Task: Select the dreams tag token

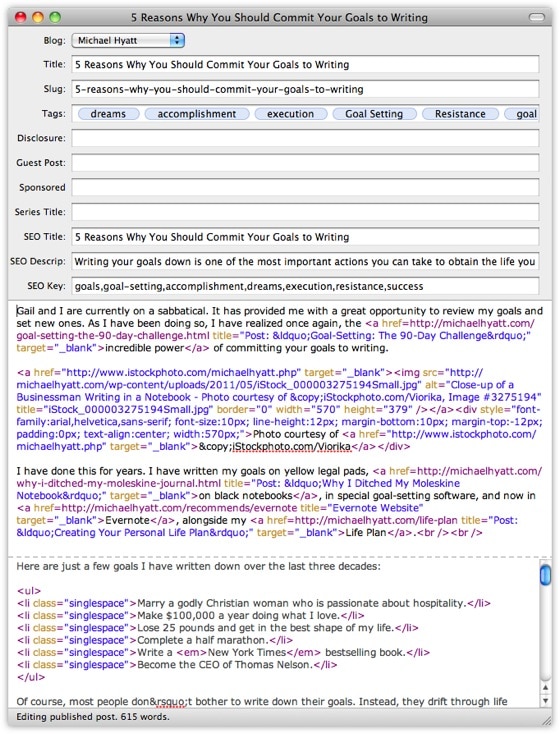Action: (108, 114)
